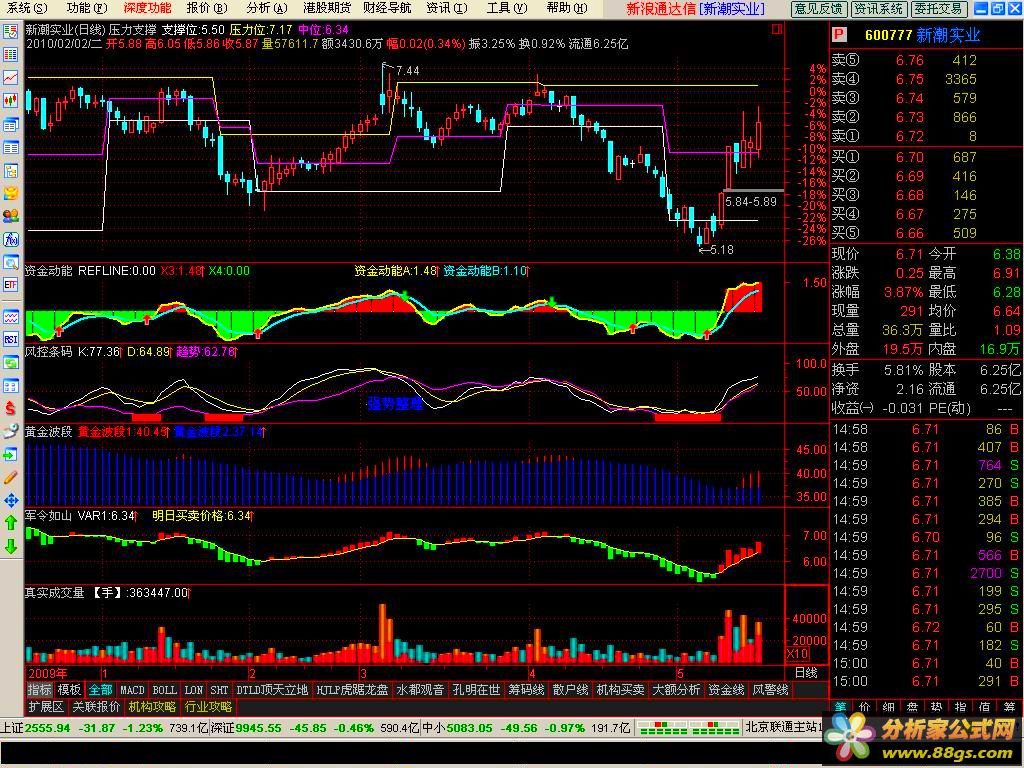This screenshot has height=768, width=1024.
Task: Click the yellow envelope message icon
Action: click(10, 193)
